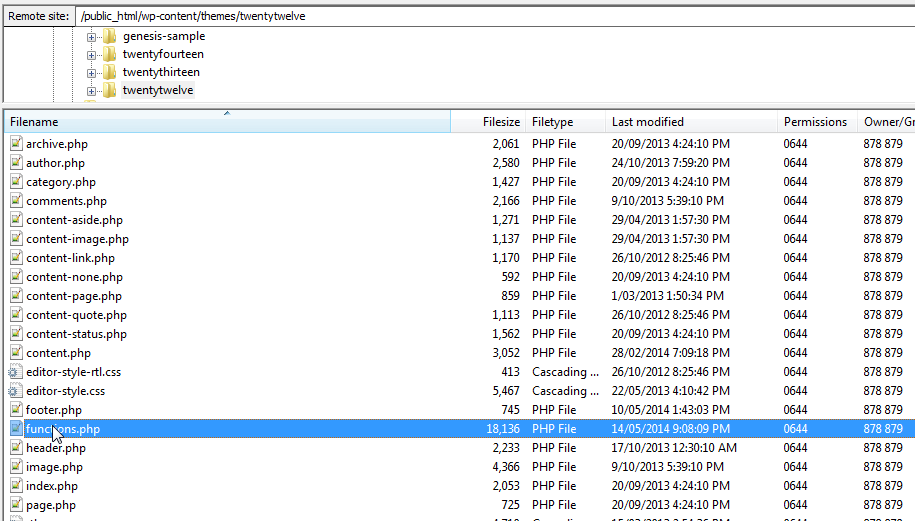915x521 pixels.
Task: Click the functions.php file icon
Action: 16,429
